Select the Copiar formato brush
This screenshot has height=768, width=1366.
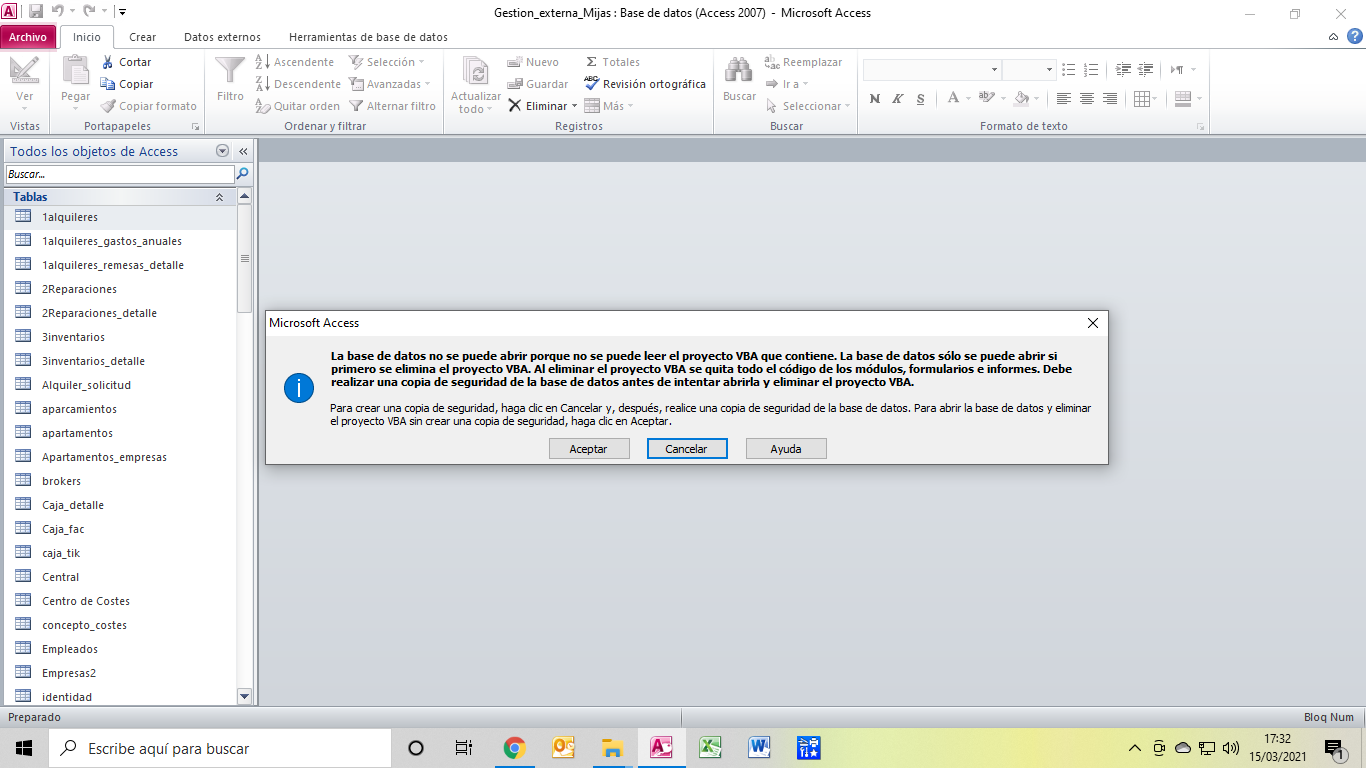pos(149,106)
